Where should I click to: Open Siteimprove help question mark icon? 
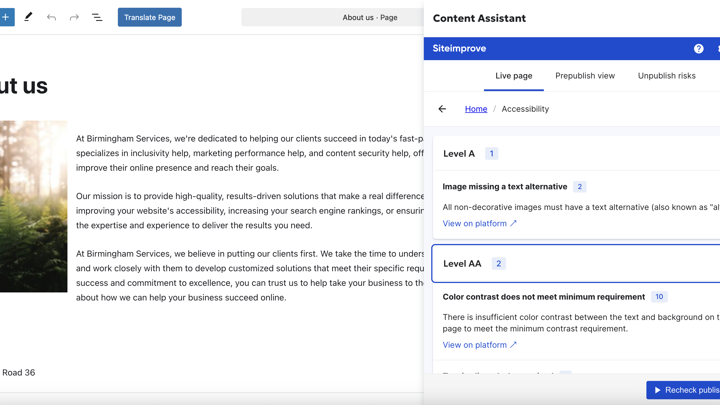click(698, 49)
